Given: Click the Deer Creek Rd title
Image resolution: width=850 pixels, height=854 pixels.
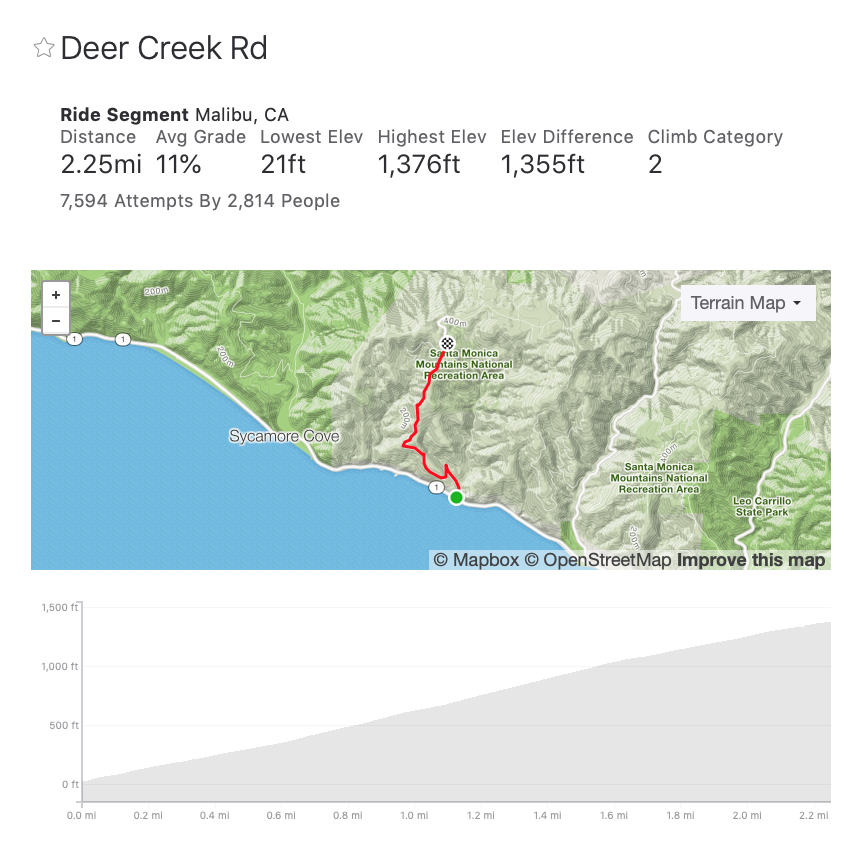Looking at the screenshot, I should [x=164, y=48].
